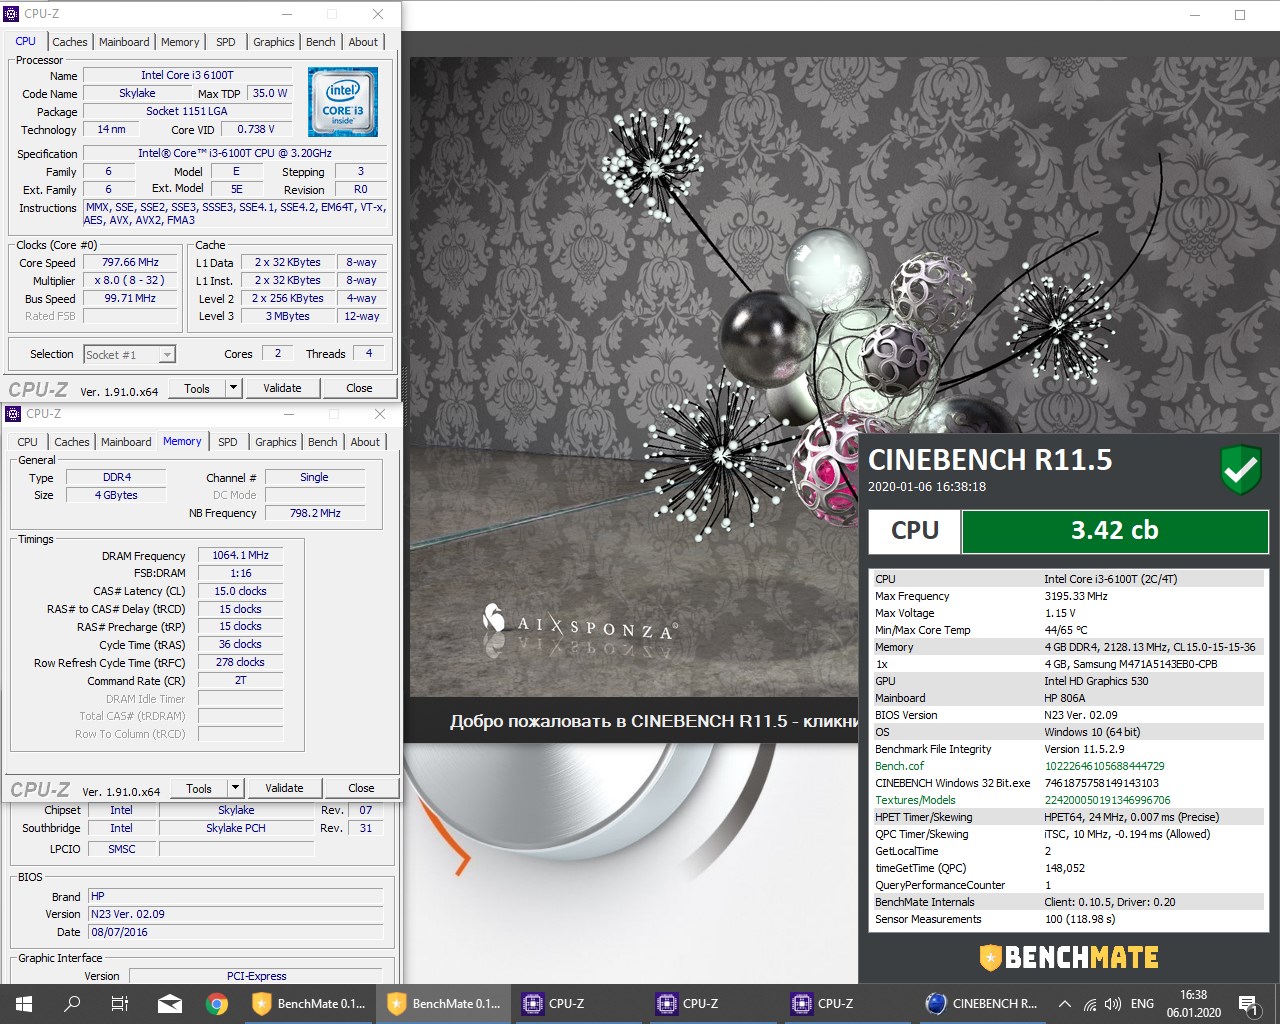
Task: Activate the third CPU-Z taskbar button
Action: pos(848,1003)
